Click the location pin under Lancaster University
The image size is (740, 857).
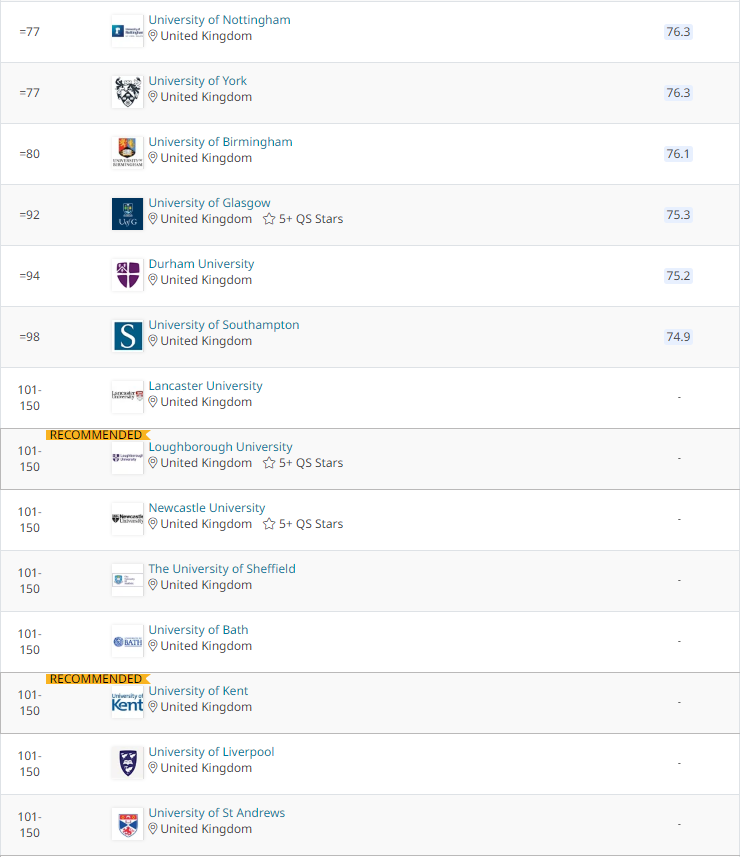pos(153,402)
